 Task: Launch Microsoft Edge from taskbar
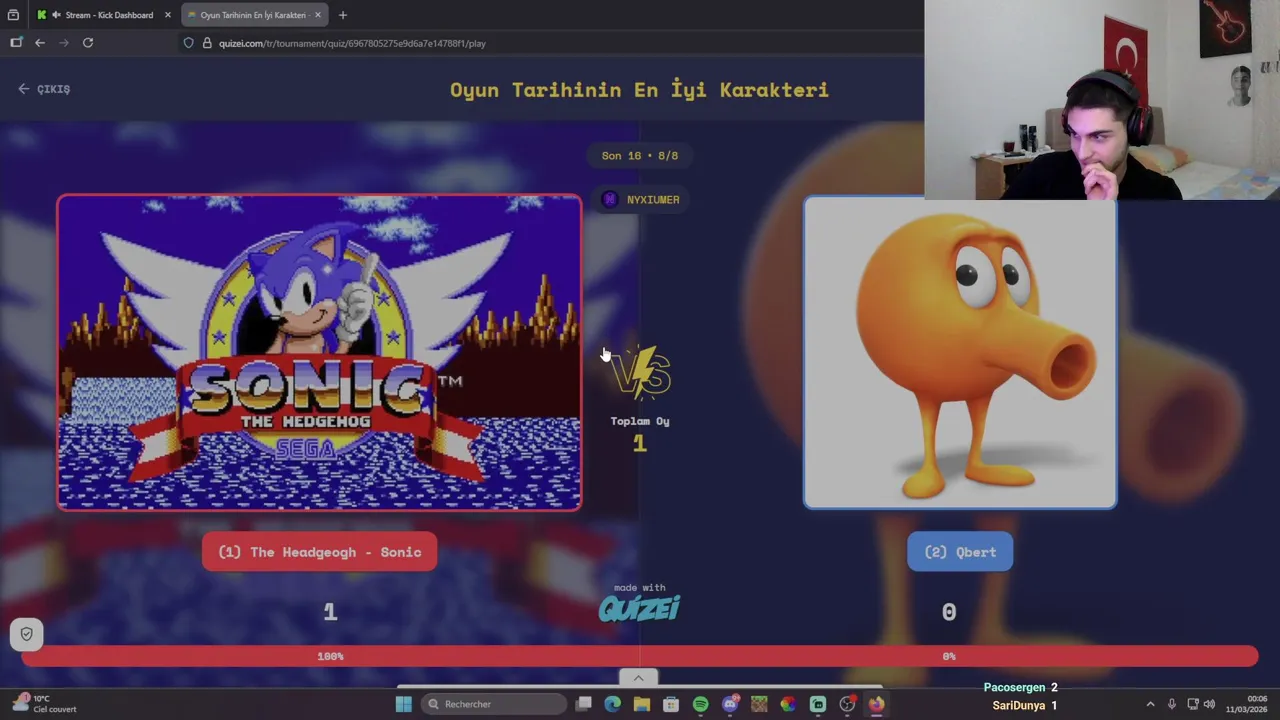613,704
